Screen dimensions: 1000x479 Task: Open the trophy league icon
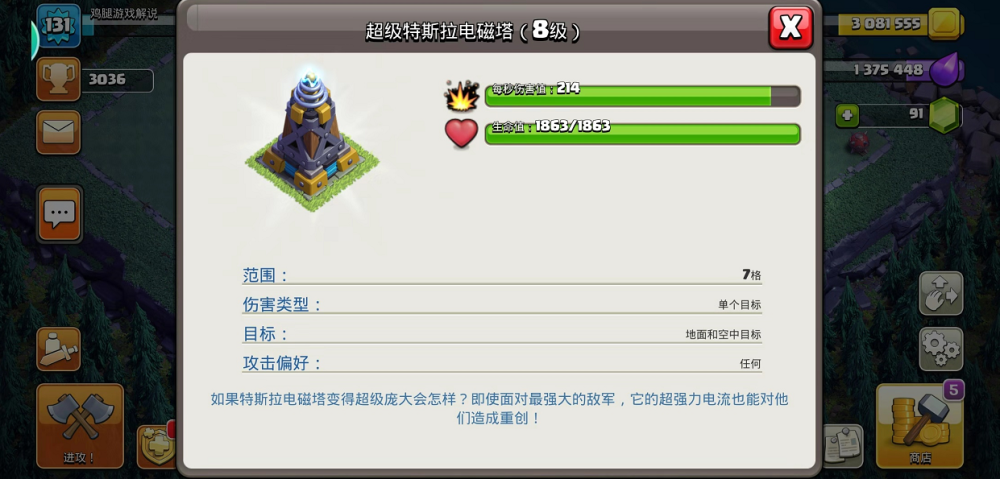[x=58, y=79]
